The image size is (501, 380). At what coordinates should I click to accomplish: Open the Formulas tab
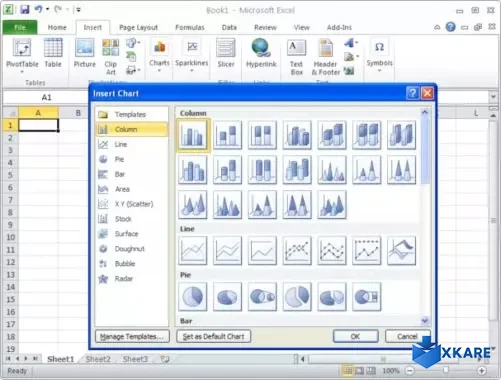(190, 28)
